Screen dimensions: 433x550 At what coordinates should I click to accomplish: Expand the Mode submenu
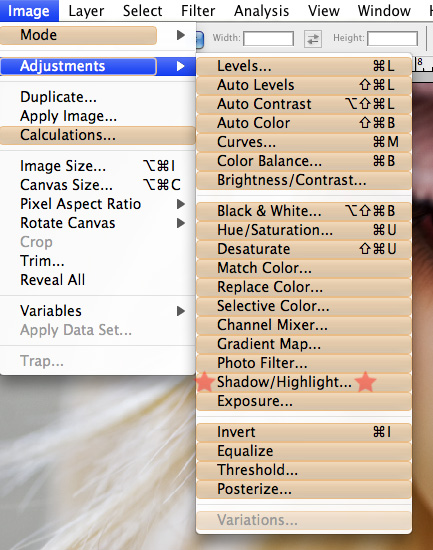pyautogui.click(x=98, y=35)
